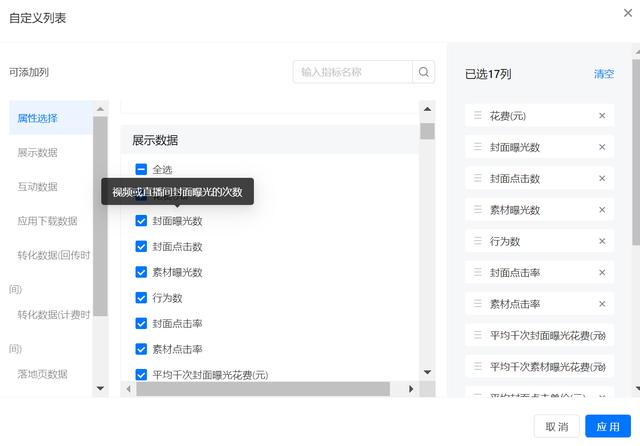Uncheck the 素材点击率 checkbox
Screen dimensions: 640x446
[141, 349]
